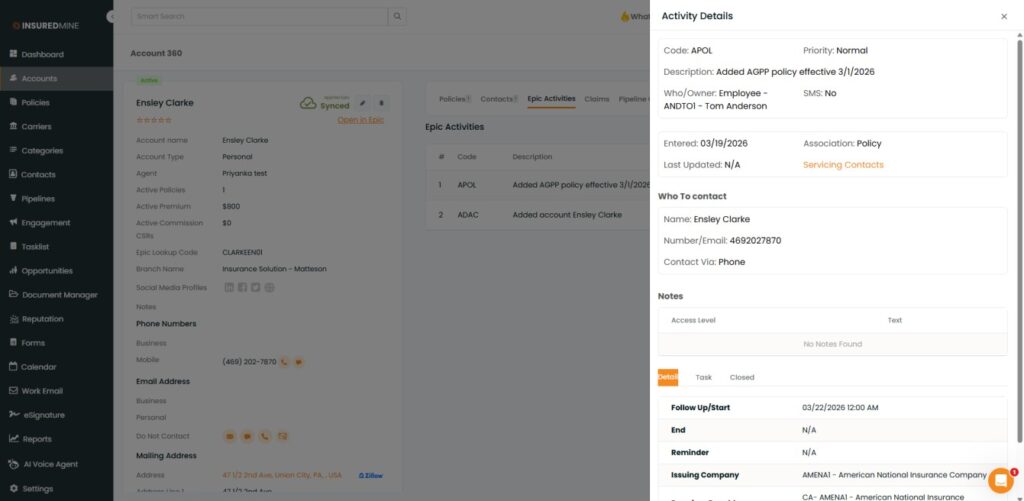Toggle Do Not Contact for text messages
Image resolution: width=1024 pixels, height=501 pixels.
(x=247, y=436)
